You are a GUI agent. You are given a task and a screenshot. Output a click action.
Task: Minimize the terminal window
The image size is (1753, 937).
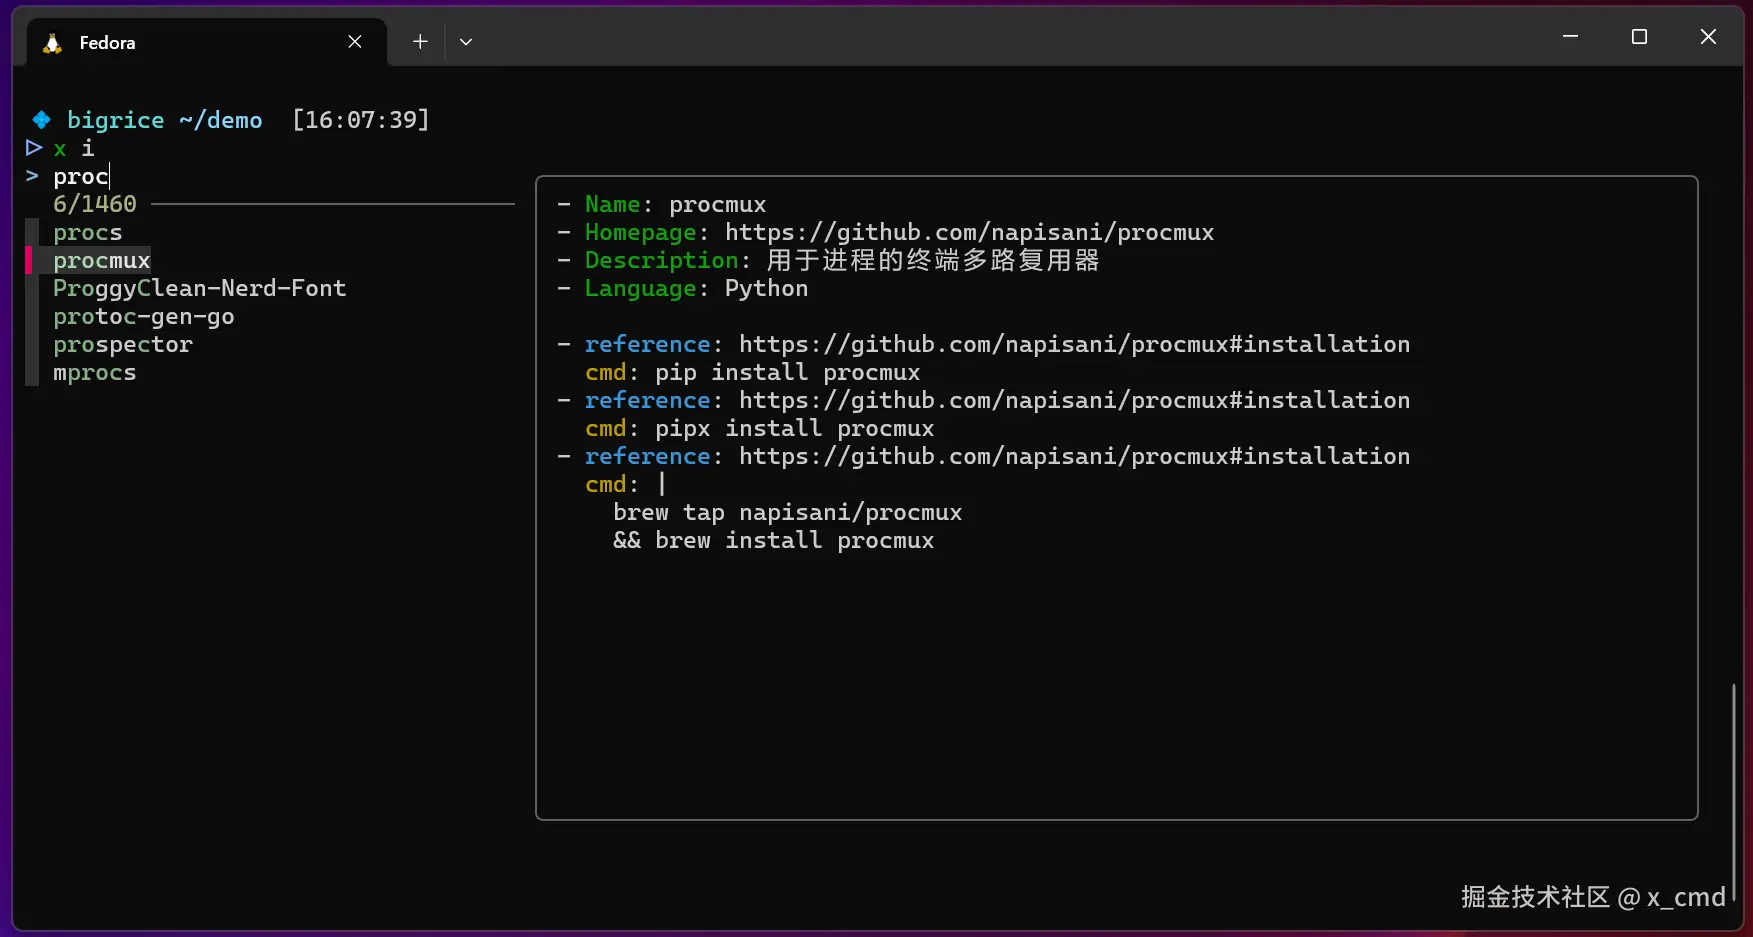[x=1570, y=37]
